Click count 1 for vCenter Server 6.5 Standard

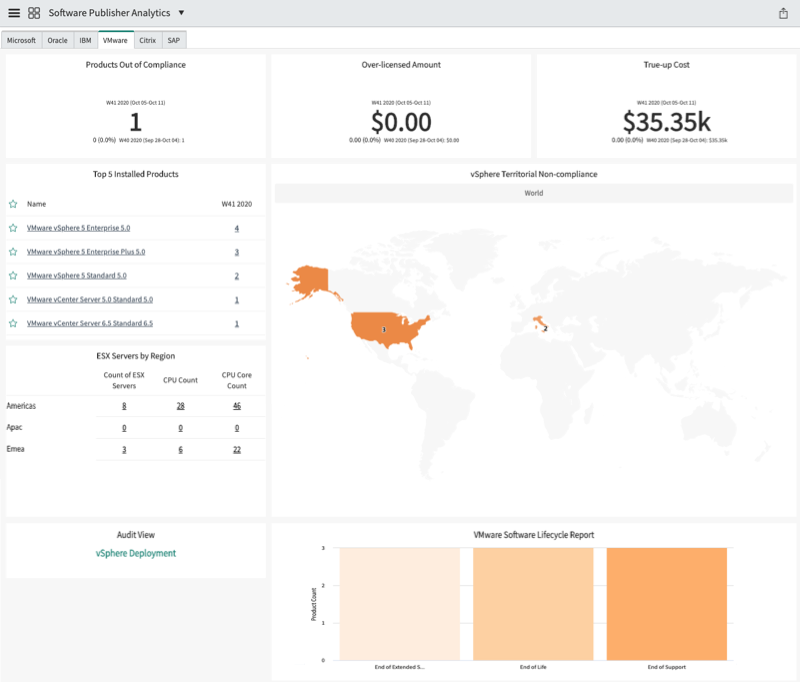(x=237, y=323)
